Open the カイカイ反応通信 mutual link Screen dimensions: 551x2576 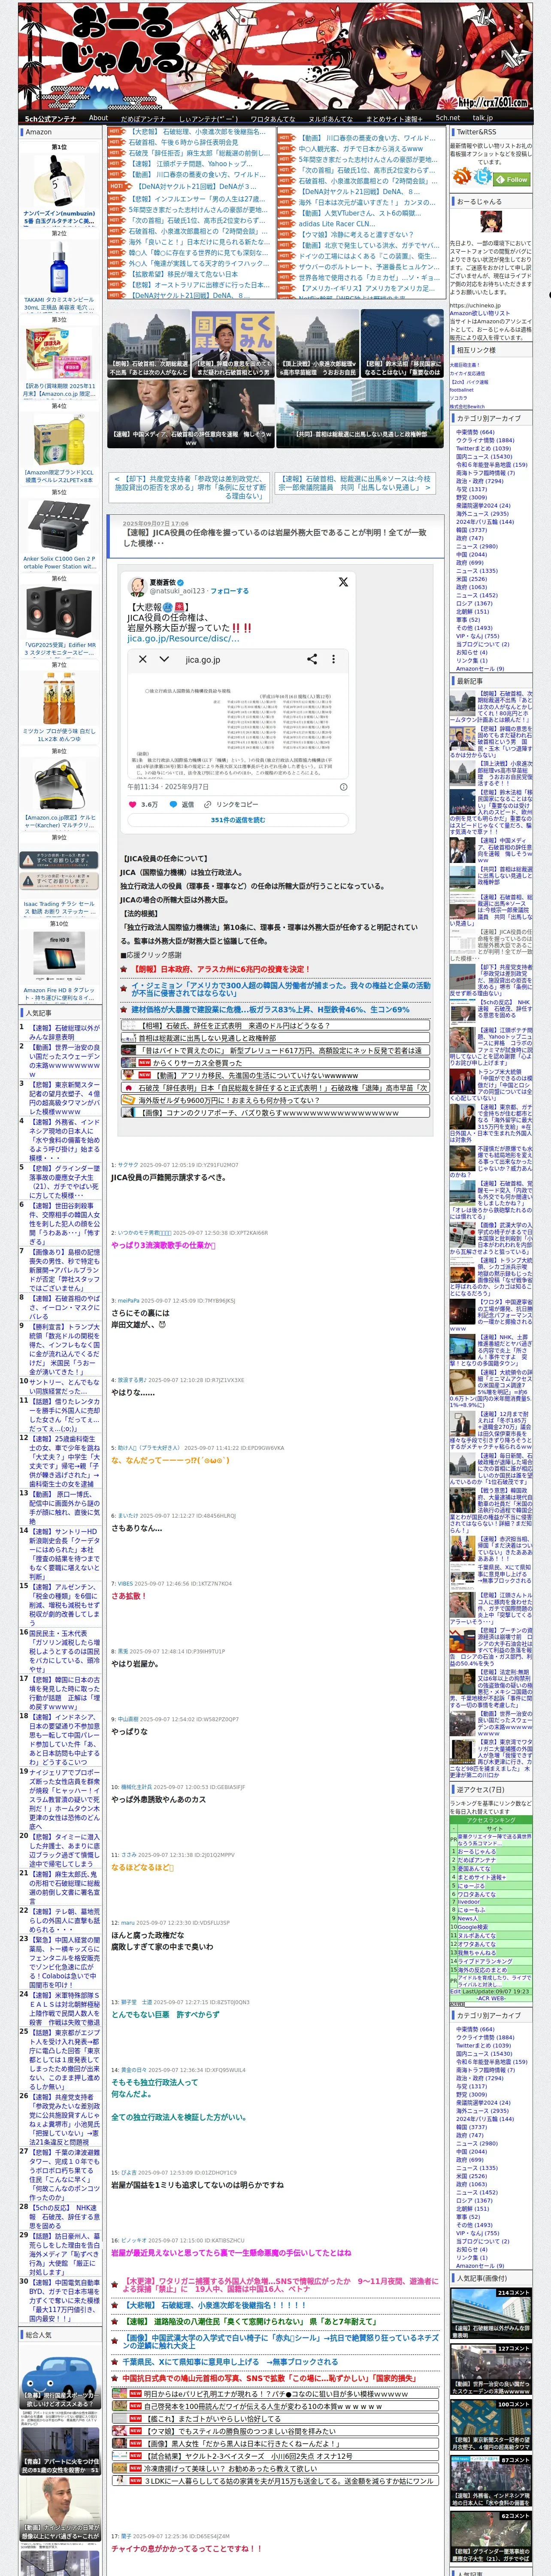point(467,373)
